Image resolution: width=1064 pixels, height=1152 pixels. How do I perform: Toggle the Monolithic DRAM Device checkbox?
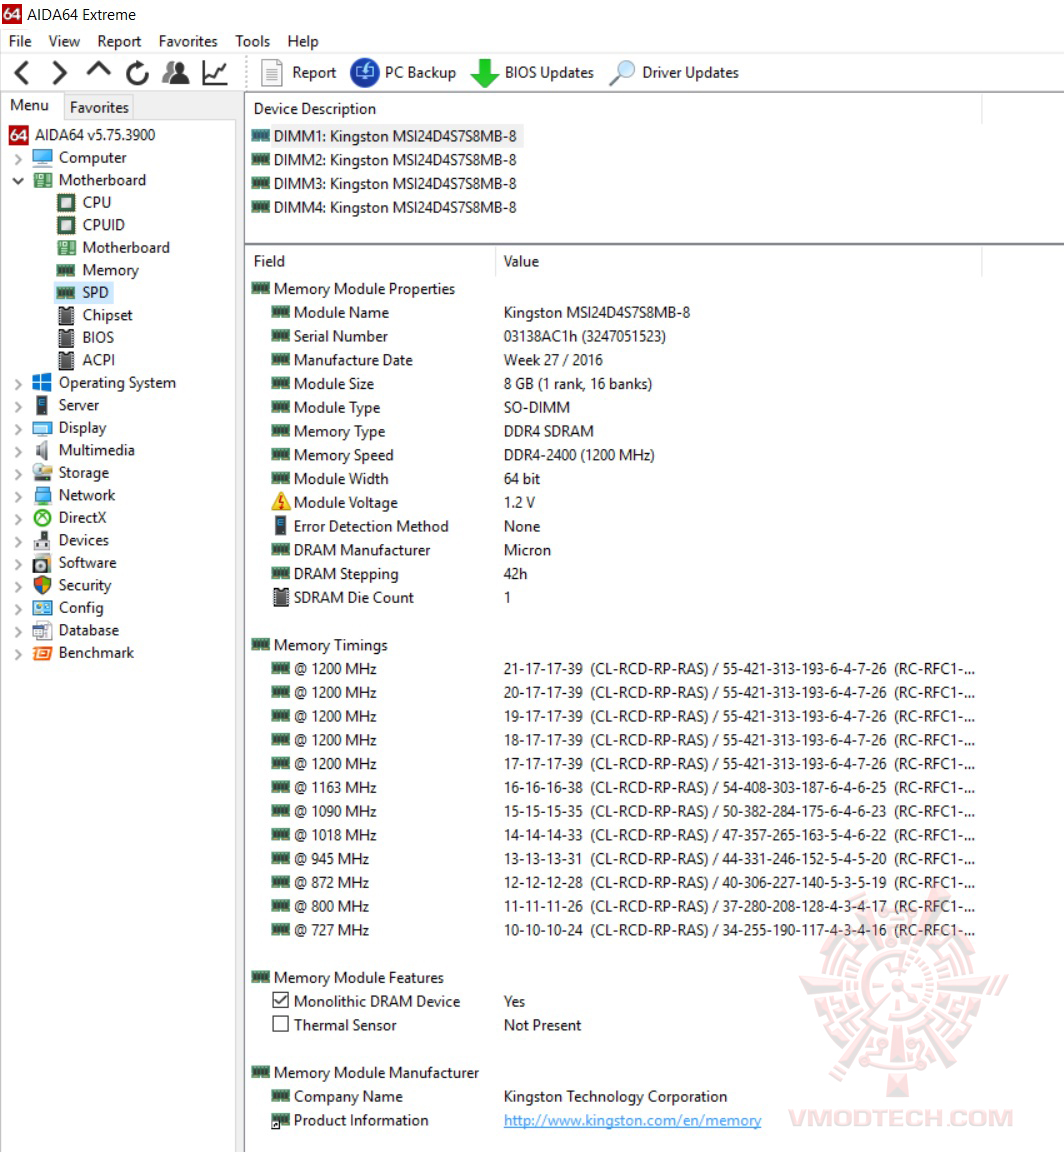281,1001
